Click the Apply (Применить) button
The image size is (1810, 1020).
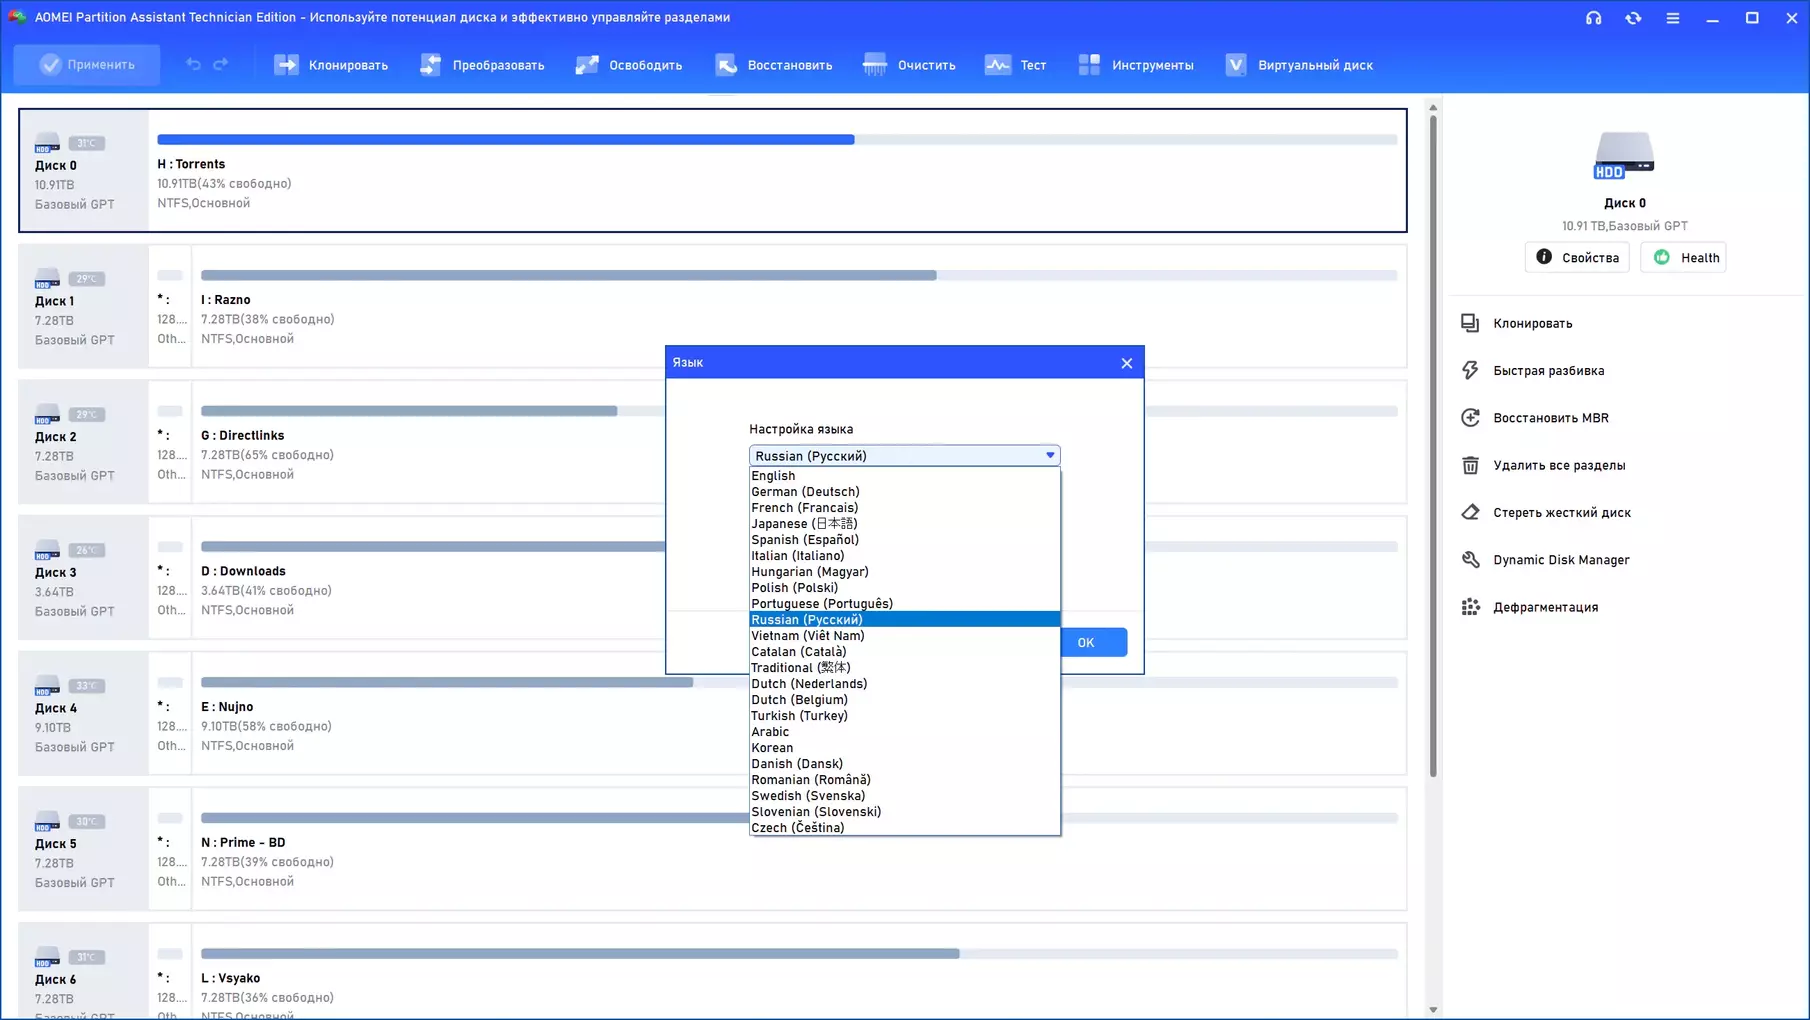click(x=87, y=65)
